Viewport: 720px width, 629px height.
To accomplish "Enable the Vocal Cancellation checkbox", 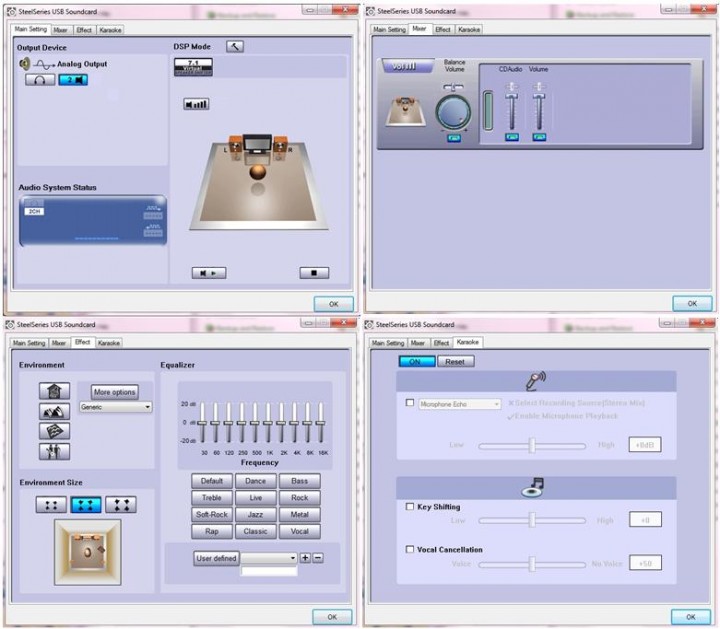I will 410,549.
